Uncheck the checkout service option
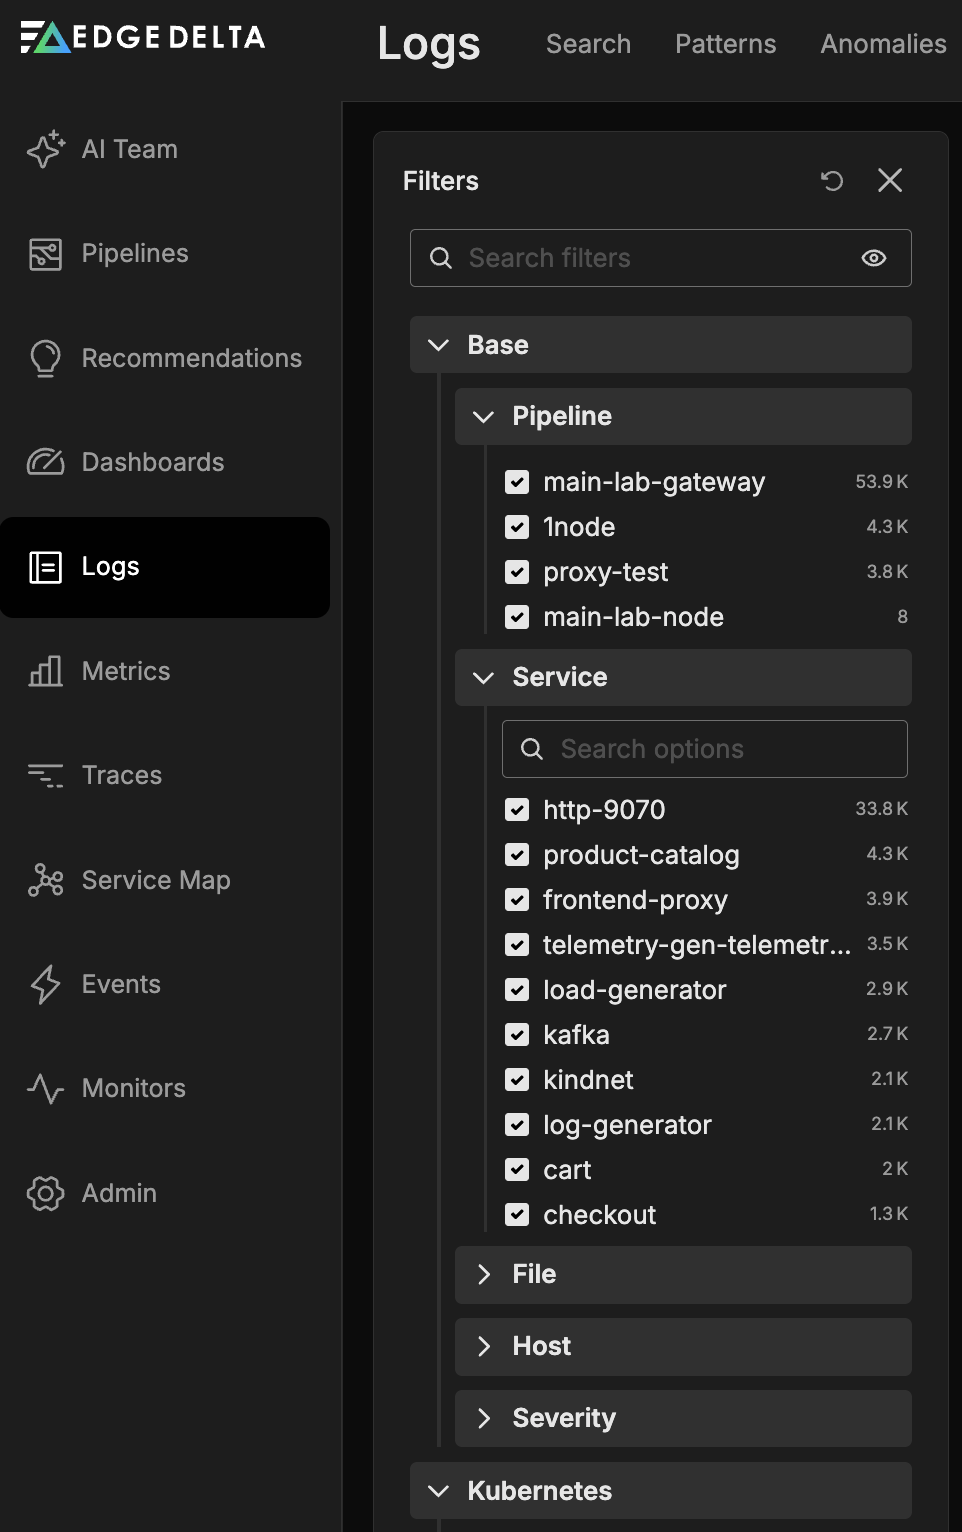Viewport: 962px width, 1532px height. tap(517, 1215)
